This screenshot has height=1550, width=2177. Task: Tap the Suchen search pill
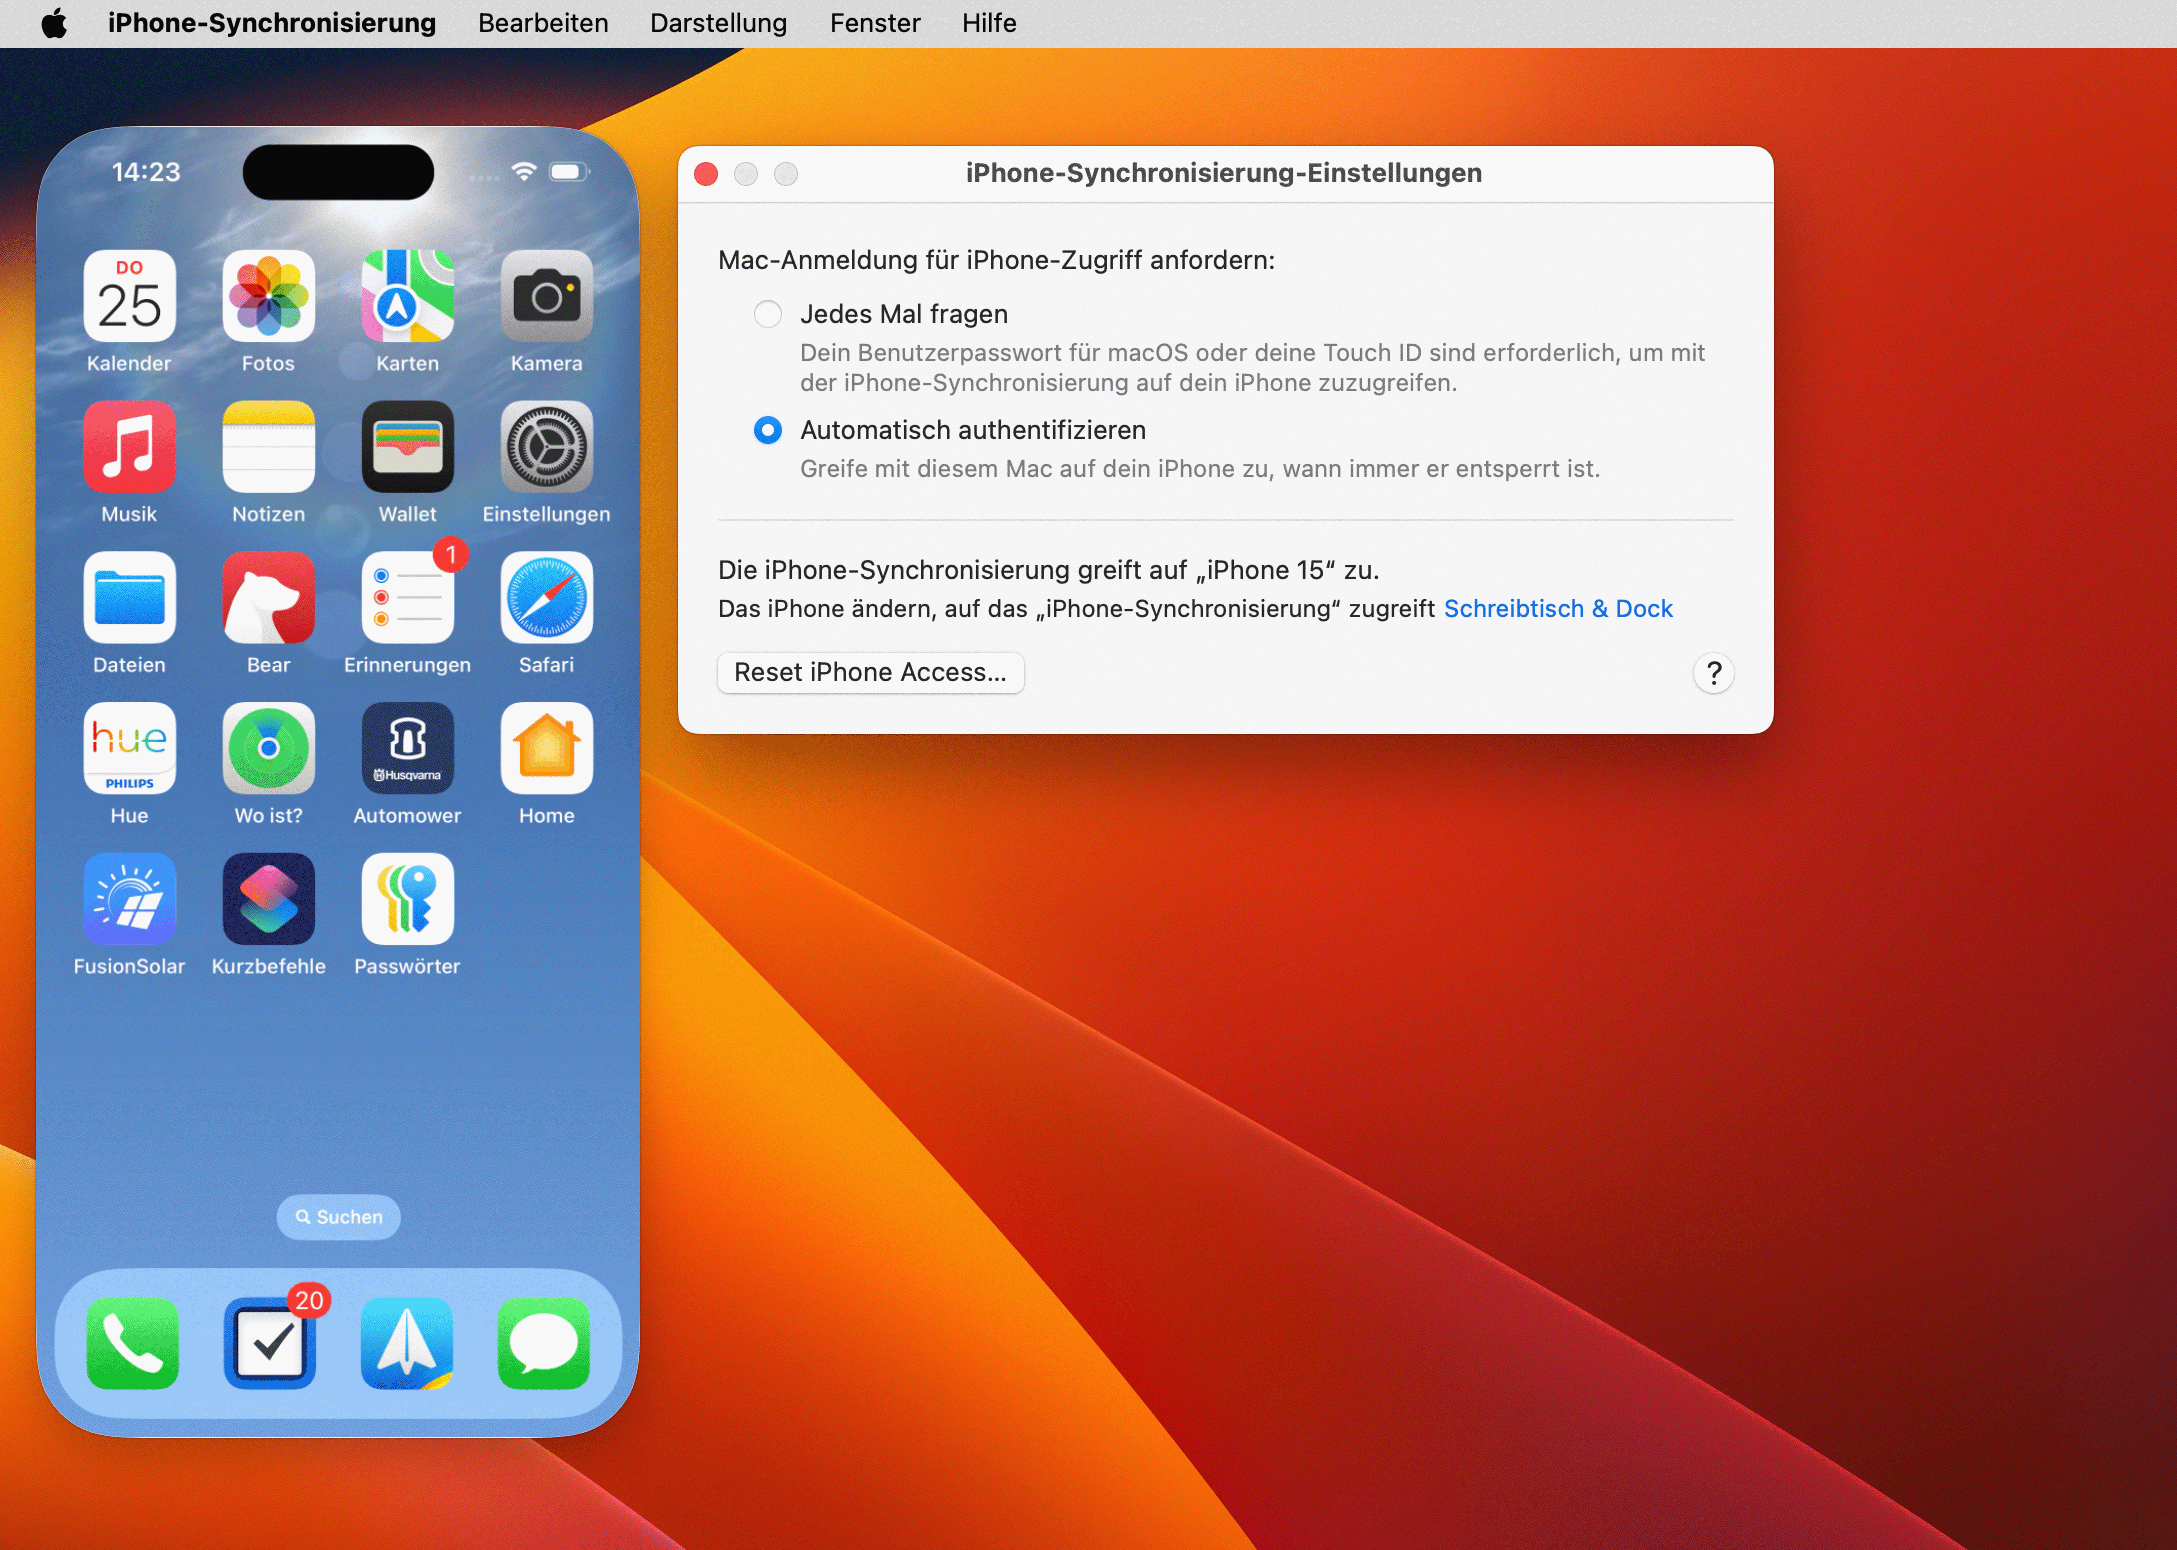point(339,1217)
